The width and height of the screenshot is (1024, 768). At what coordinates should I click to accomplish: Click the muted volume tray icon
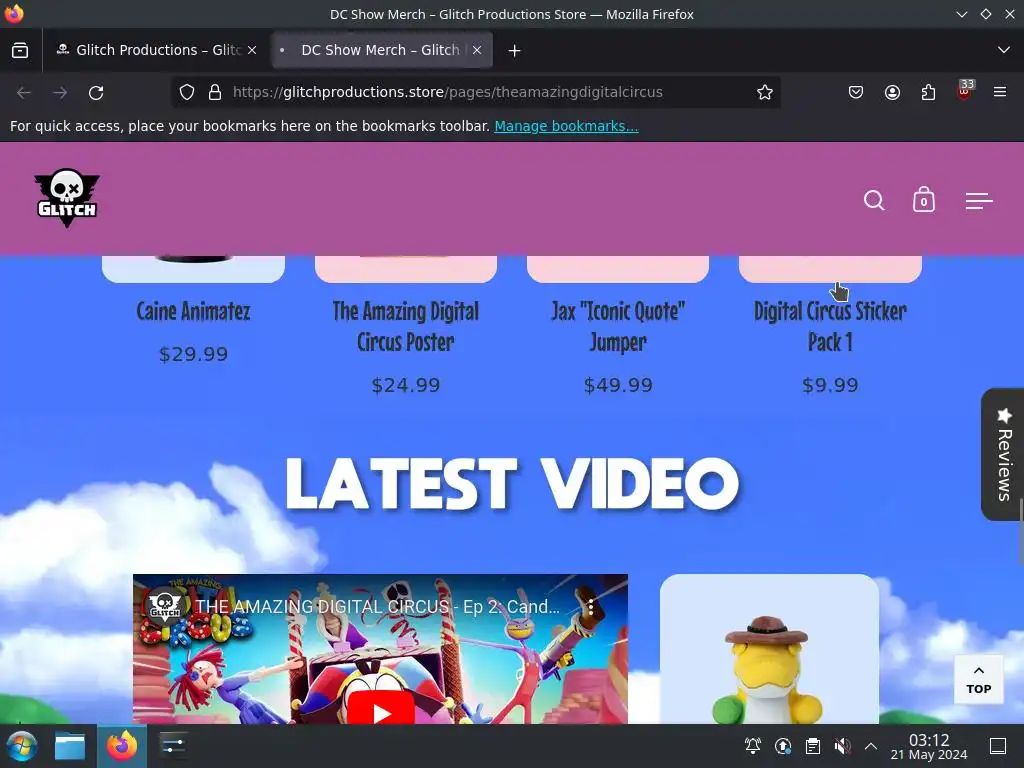point(842,746)
